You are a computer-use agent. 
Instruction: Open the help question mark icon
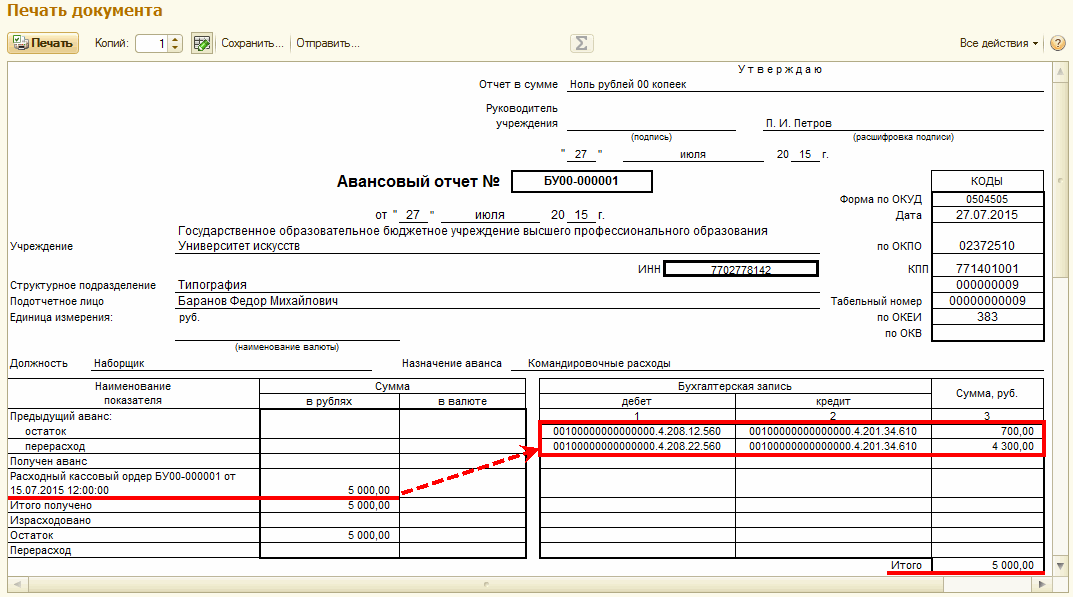pos(1057,43)
